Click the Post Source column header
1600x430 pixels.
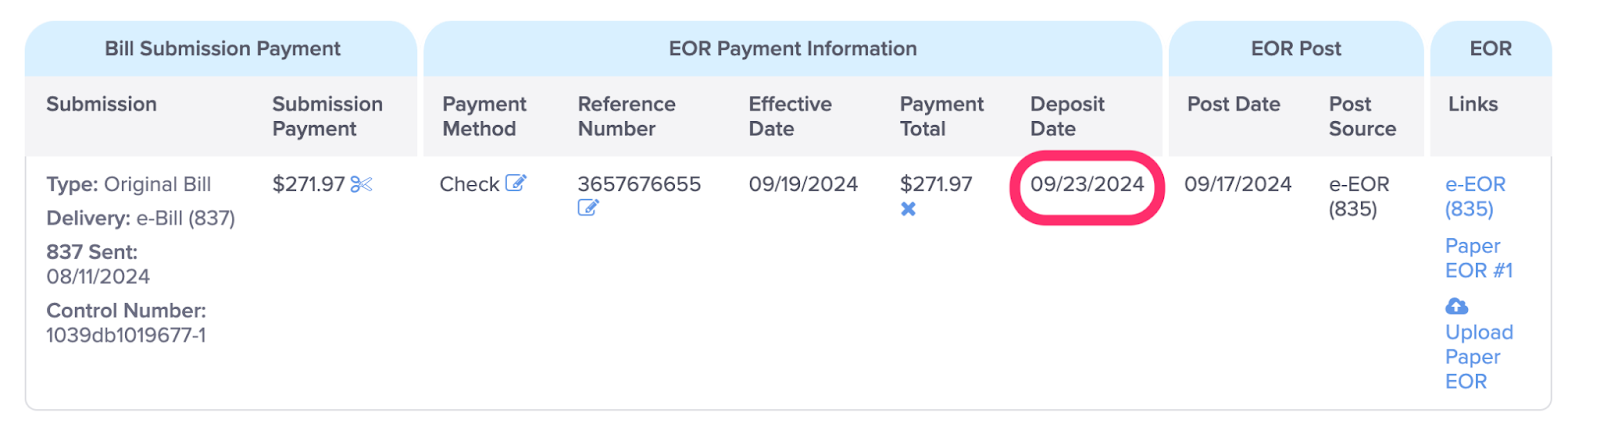pyautogui.click(x=1362, y=116)
